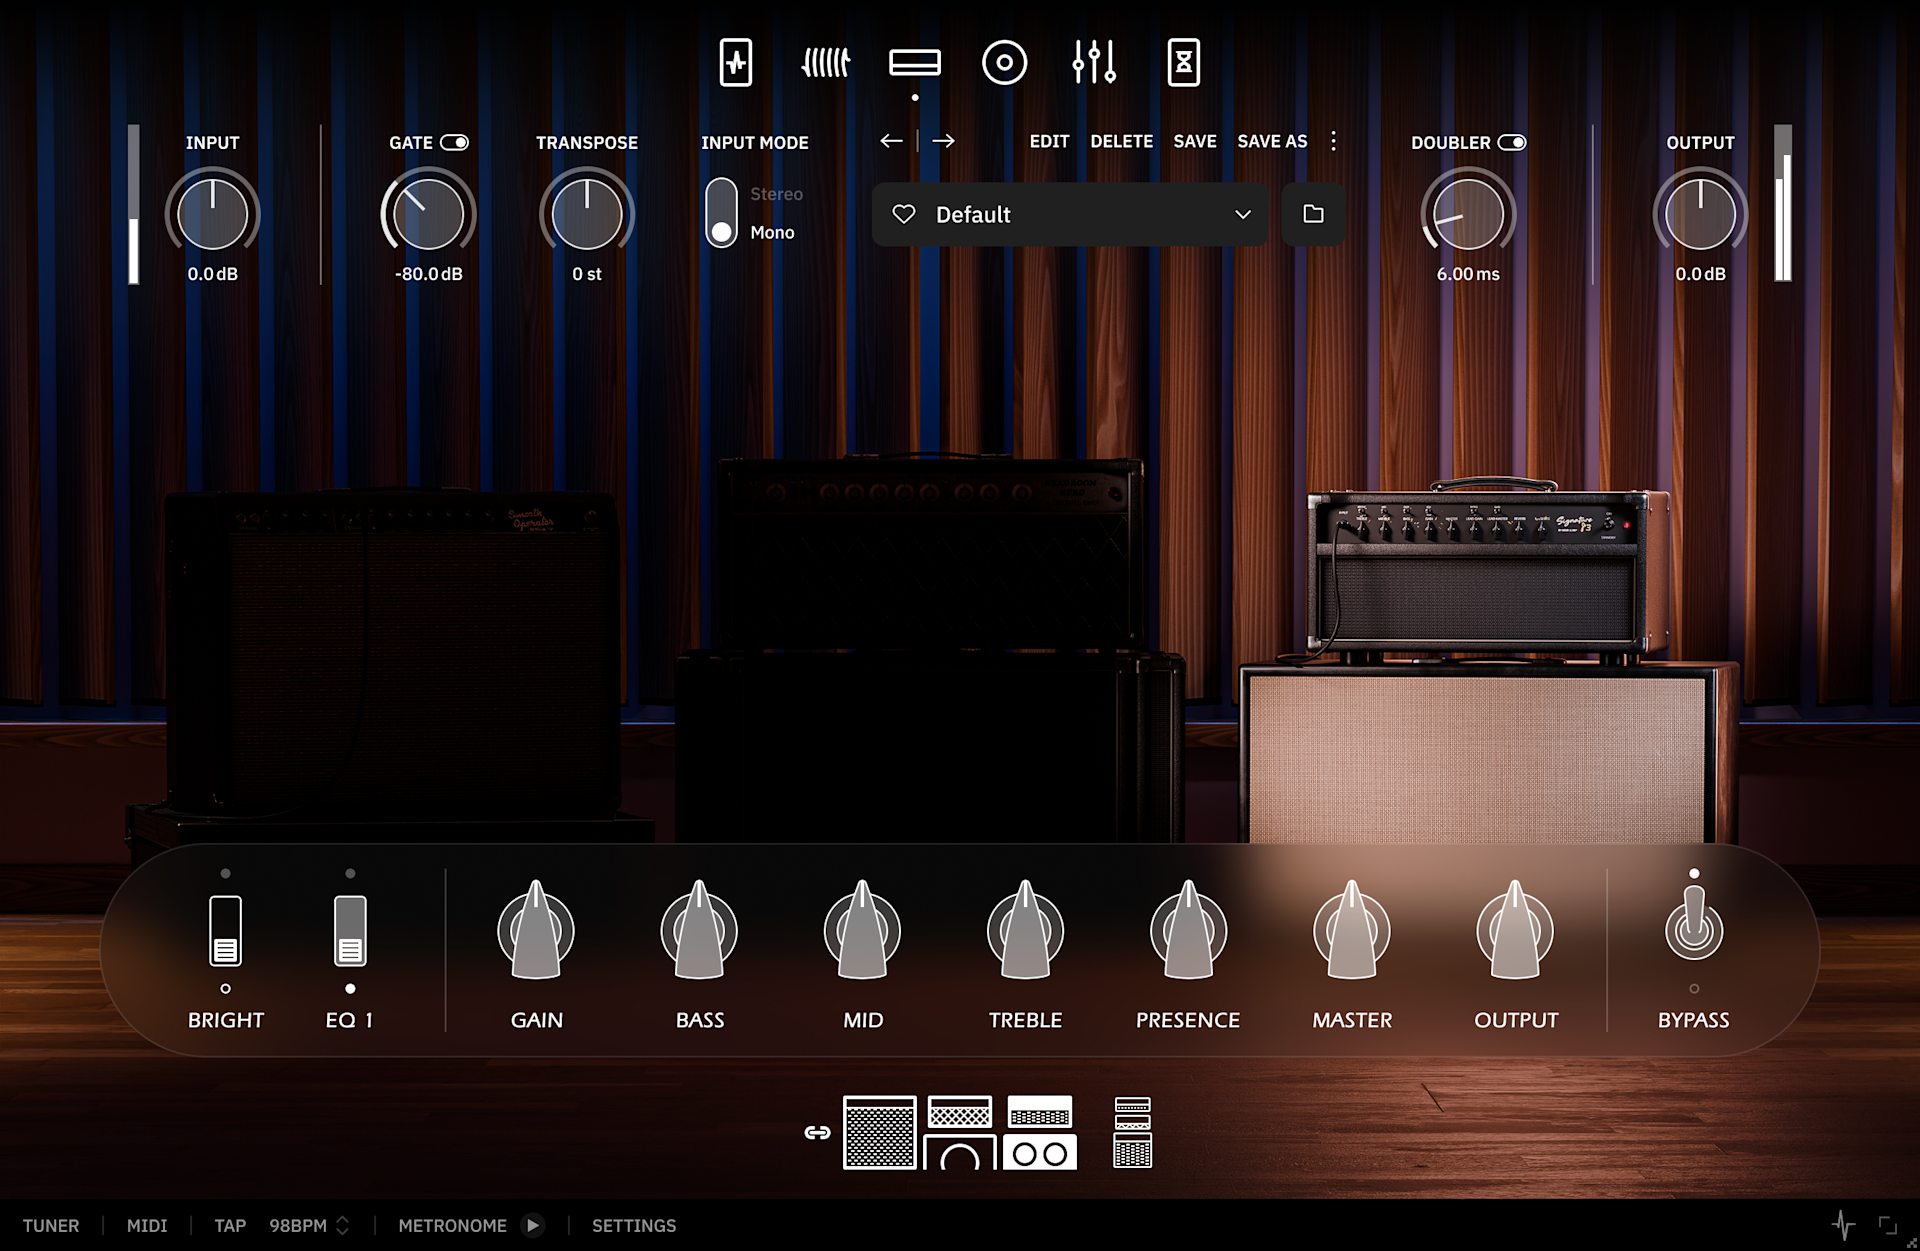Open the hourglass time effects section icon
Screen dimensions: 1920x1251
[1183, 63]
